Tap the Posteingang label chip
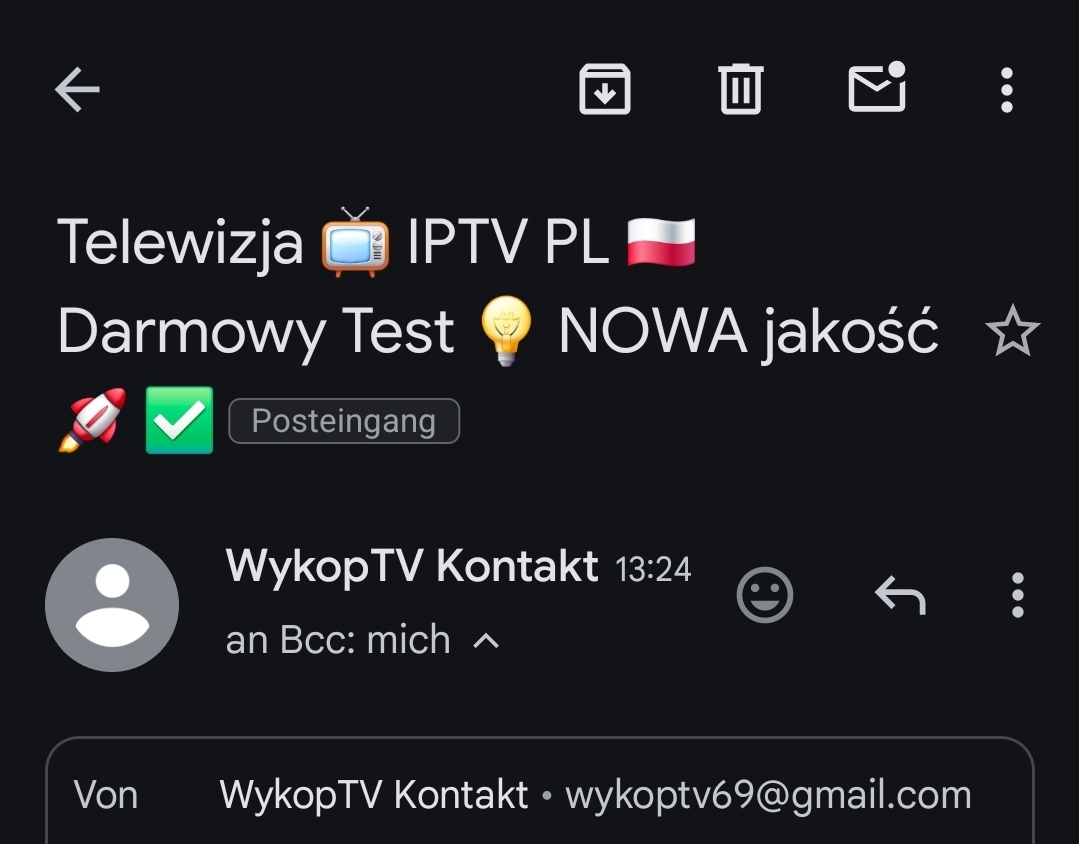The image size is (1079, 844). [343, 421]
